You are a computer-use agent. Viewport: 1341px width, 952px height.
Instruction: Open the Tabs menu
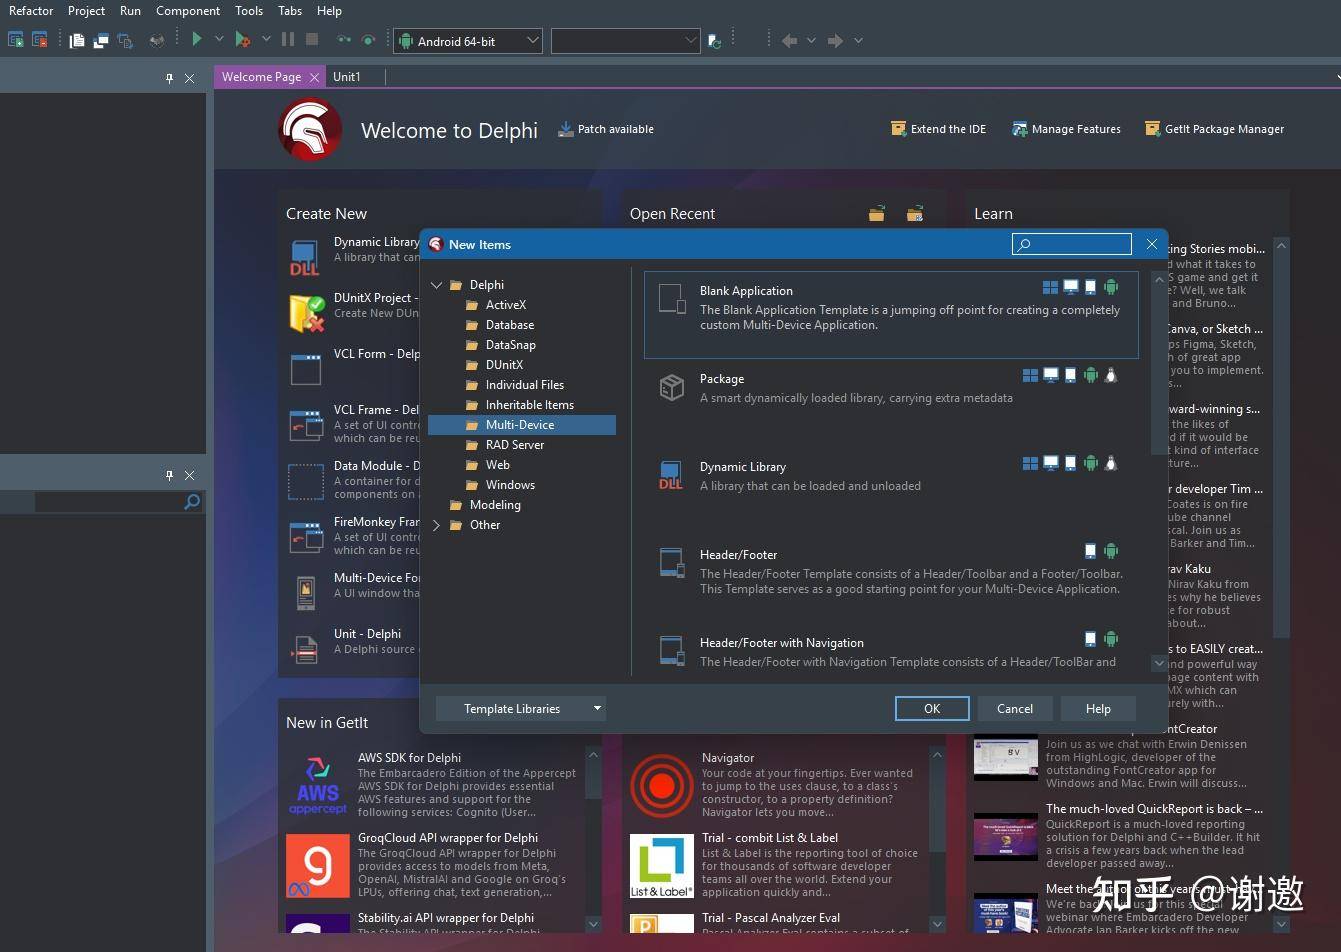pyautogui.click(x=290, y=11)
